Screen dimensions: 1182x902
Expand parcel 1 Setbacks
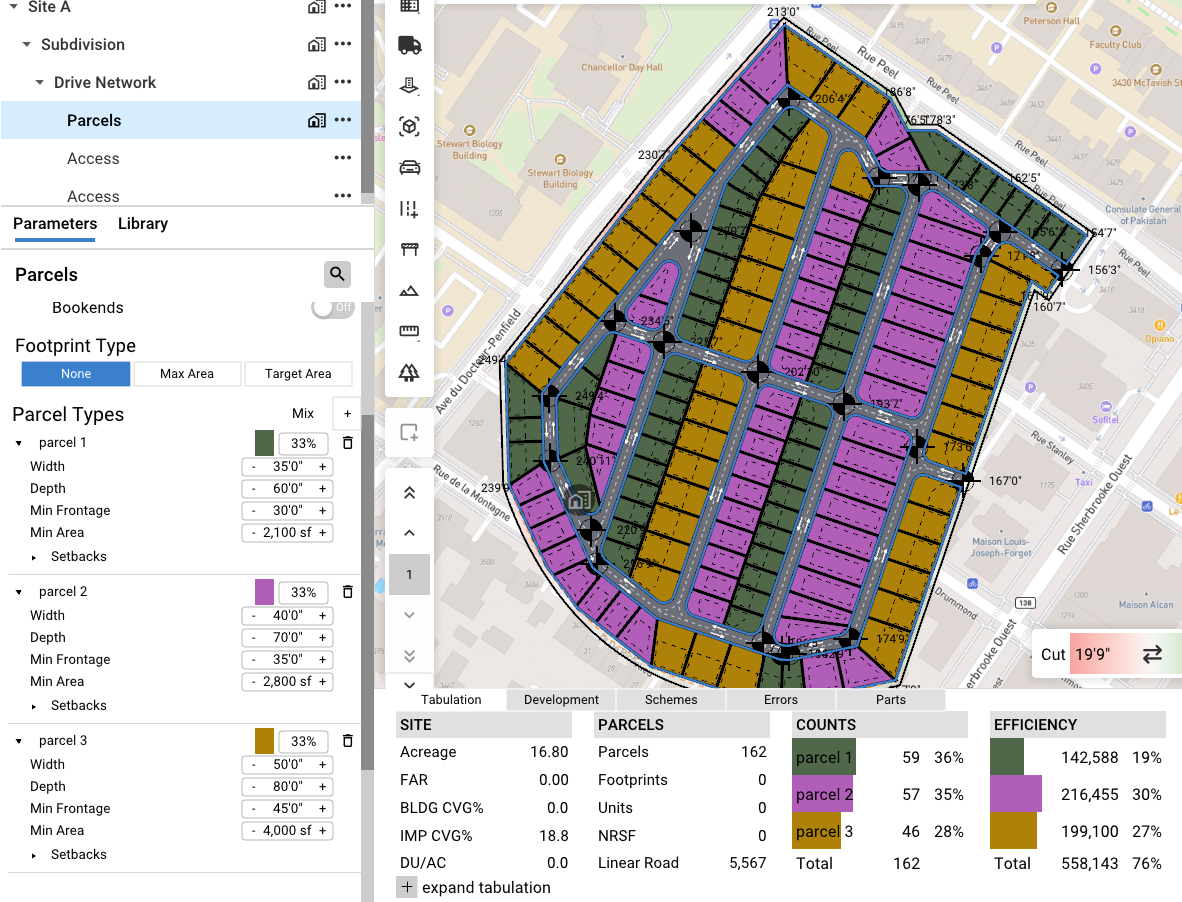[34, 558]
